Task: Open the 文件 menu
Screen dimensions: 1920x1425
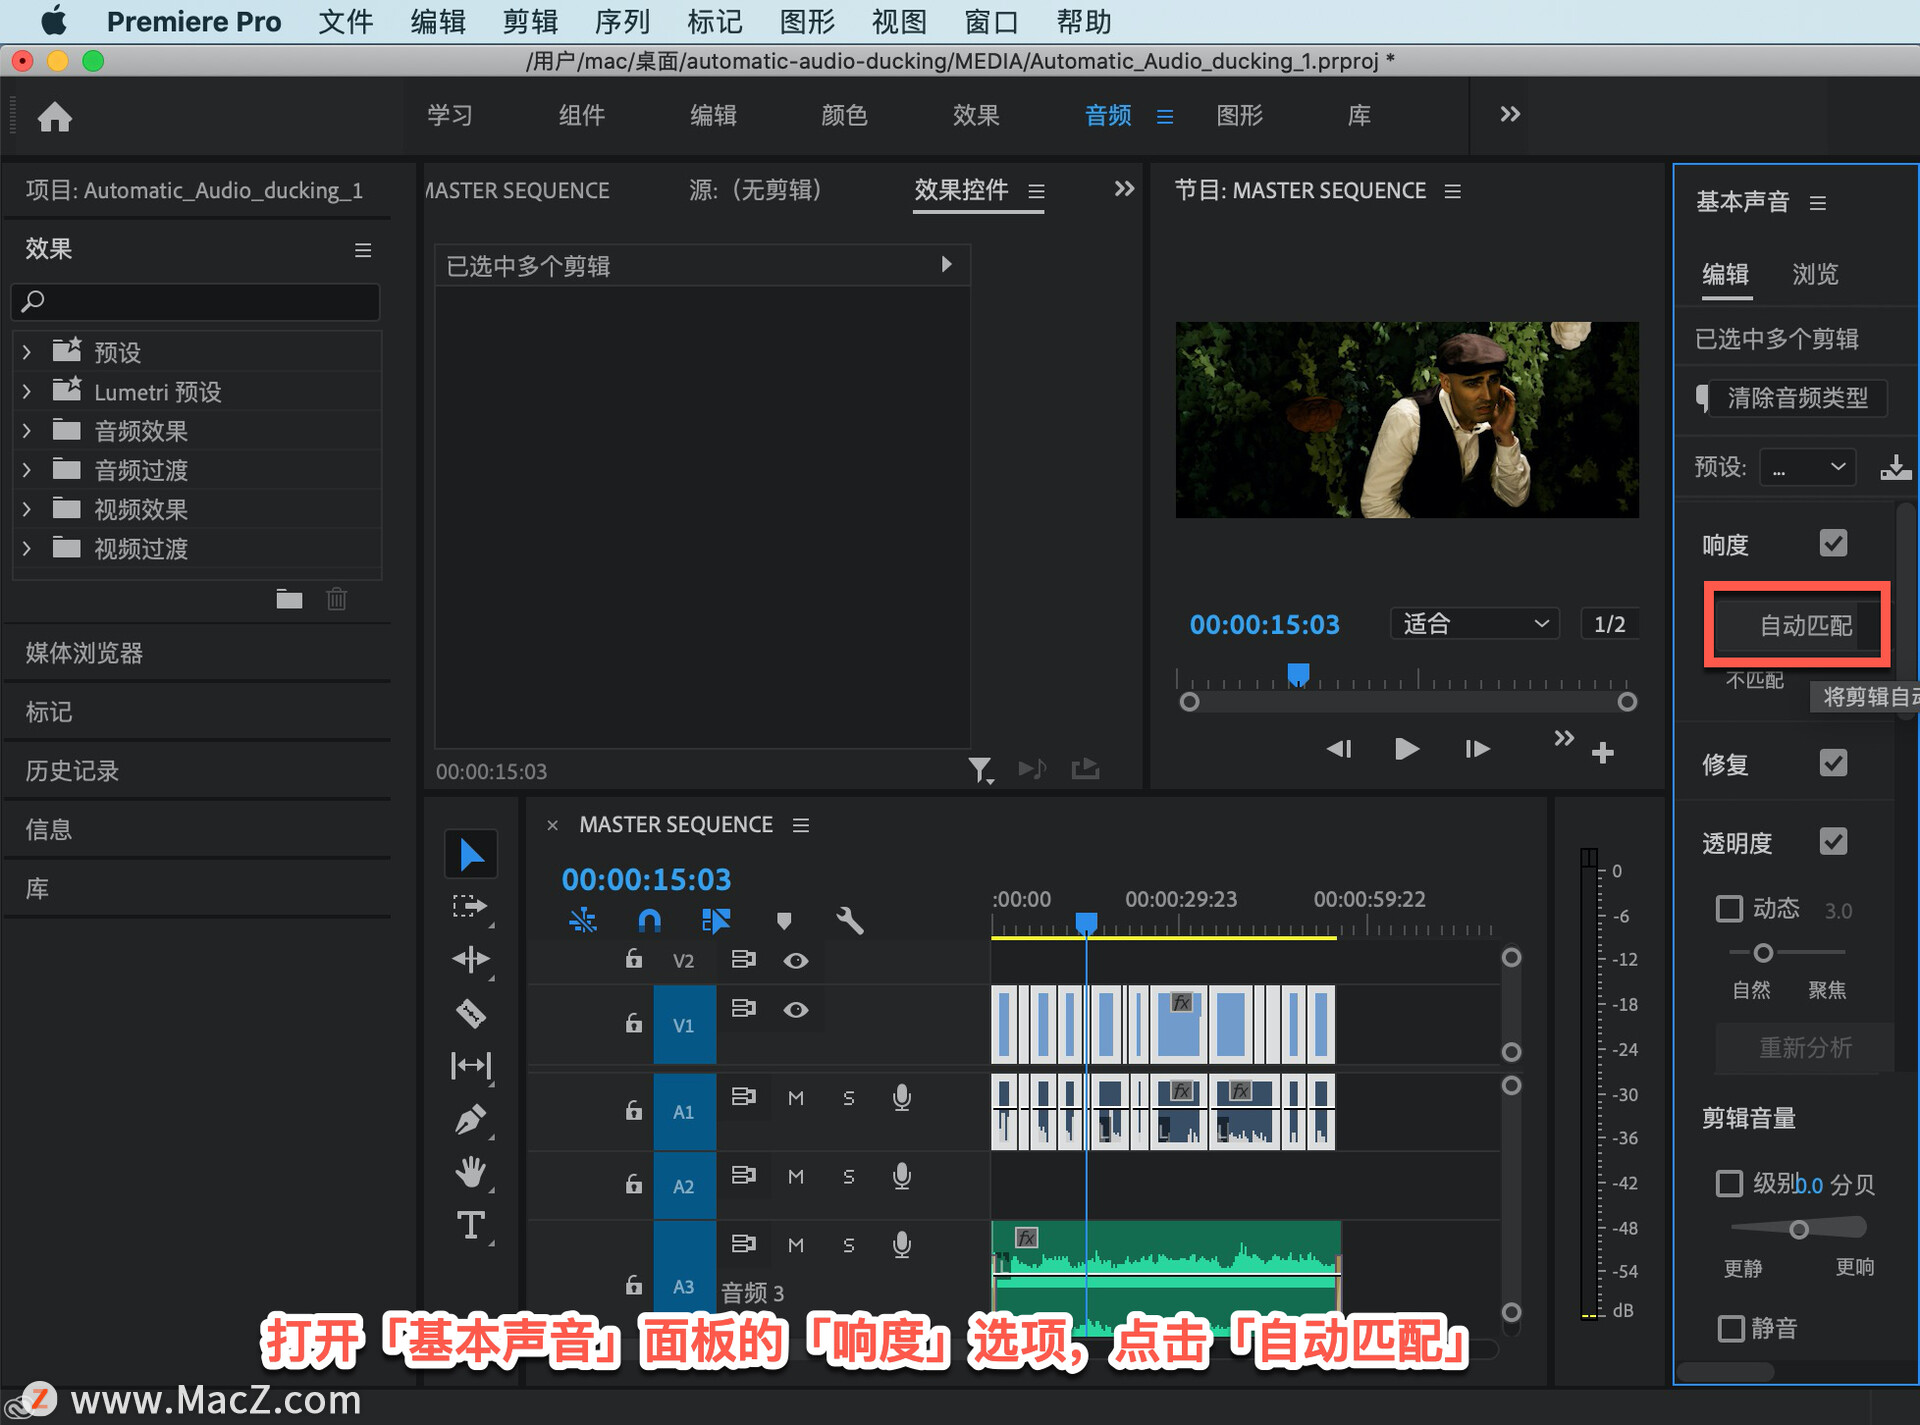Action: click(x=345, y=21)
